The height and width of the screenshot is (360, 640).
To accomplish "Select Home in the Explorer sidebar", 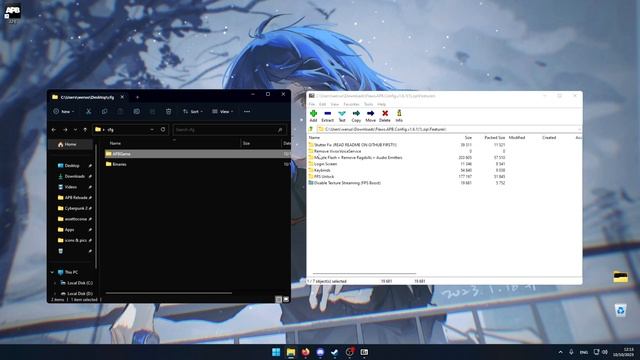I will pyautogui.click(x=71, y=144).
